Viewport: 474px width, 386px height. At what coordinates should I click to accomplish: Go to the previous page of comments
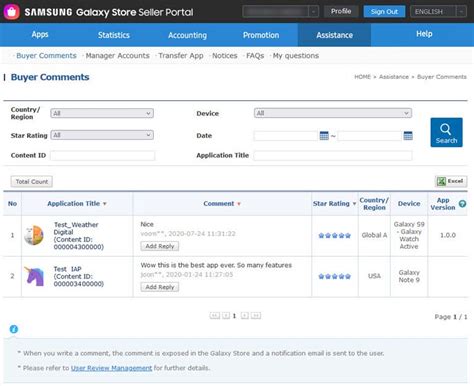click(x=226, y=315)
